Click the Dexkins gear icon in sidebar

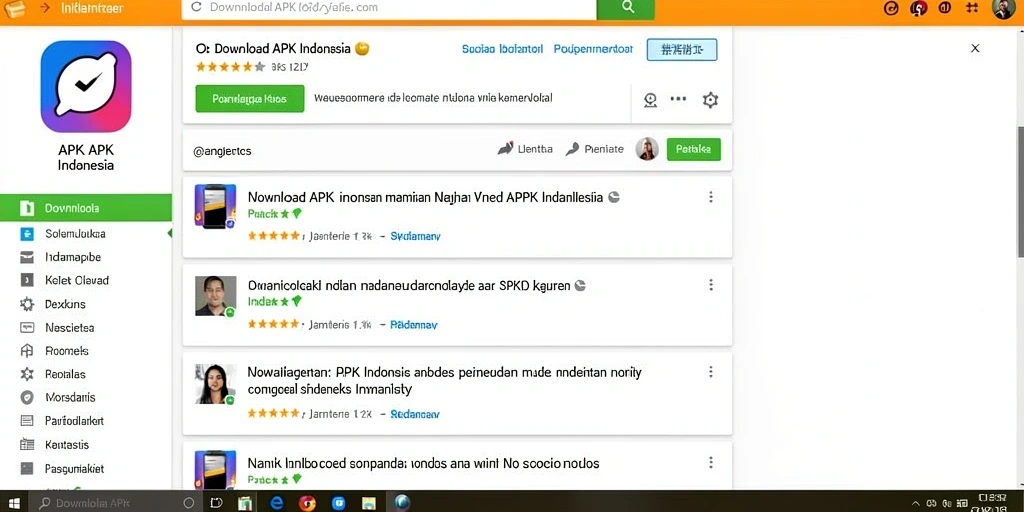[x=27, y=304]
